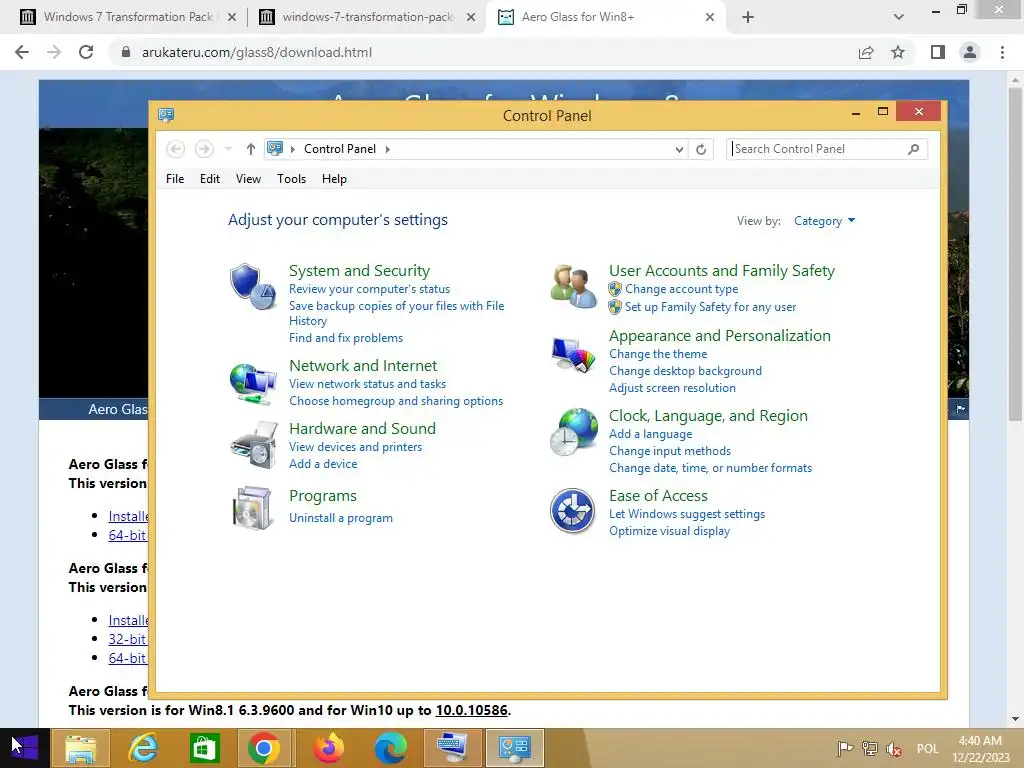Click the Control Panel forward arrow
The width and height of the screenshot is (1024, 768).
204,149
